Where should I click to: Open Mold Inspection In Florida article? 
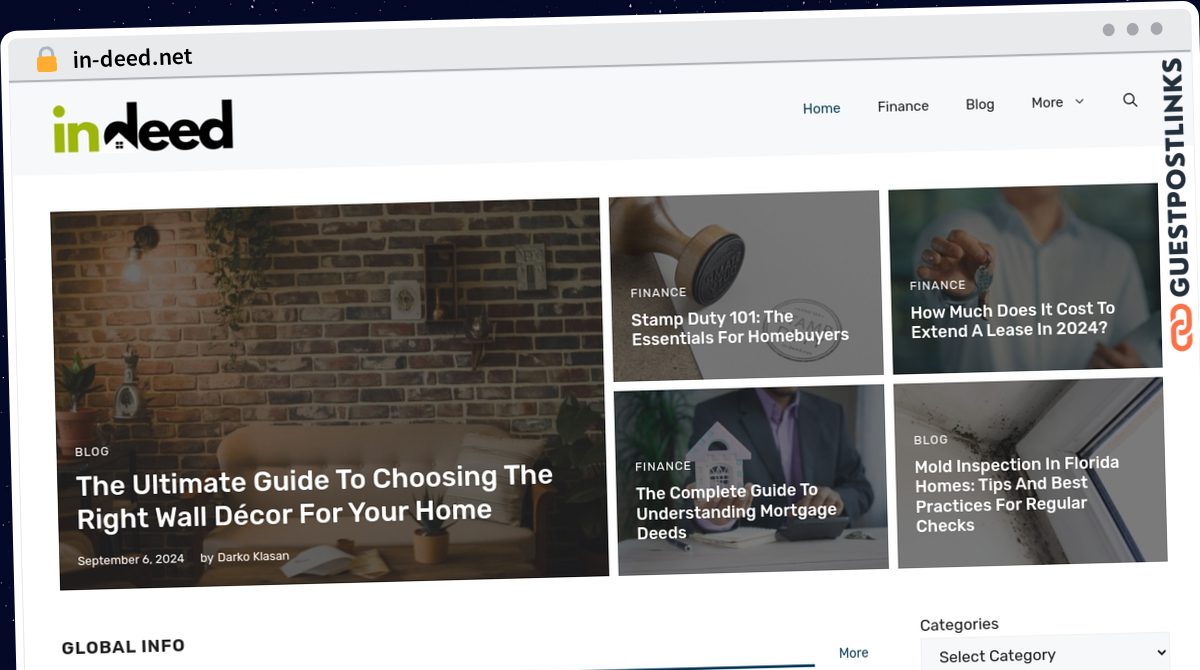coord(1017,494)
